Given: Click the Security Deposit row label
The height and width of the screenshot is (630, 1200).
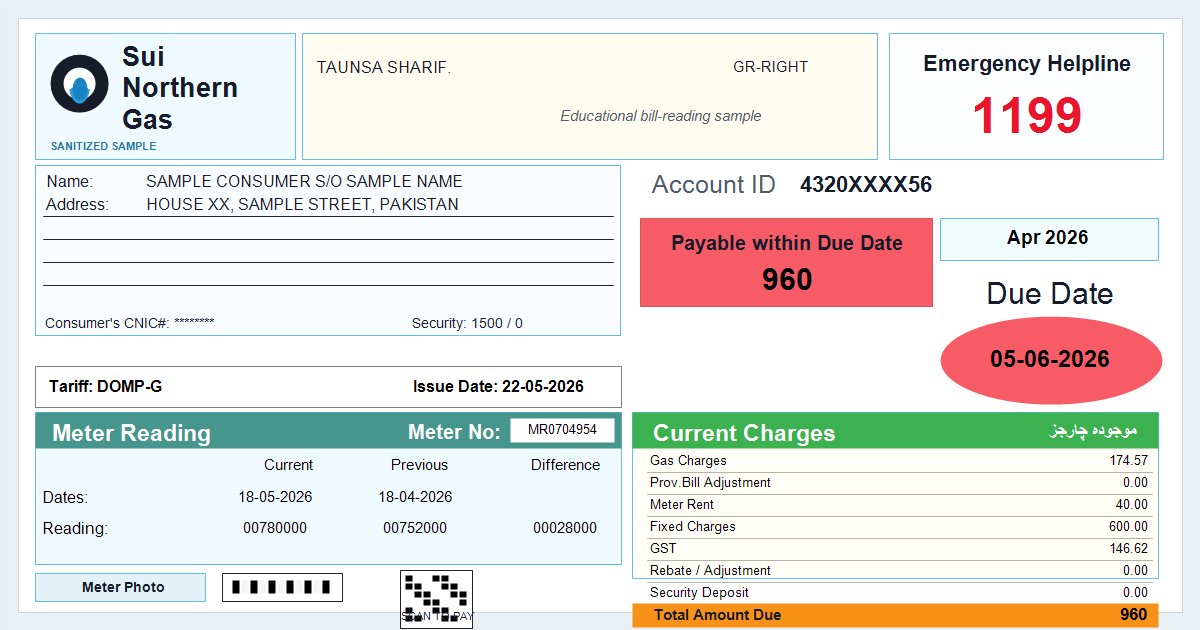Looking at the screenshot, I should [x=699, y=593].
